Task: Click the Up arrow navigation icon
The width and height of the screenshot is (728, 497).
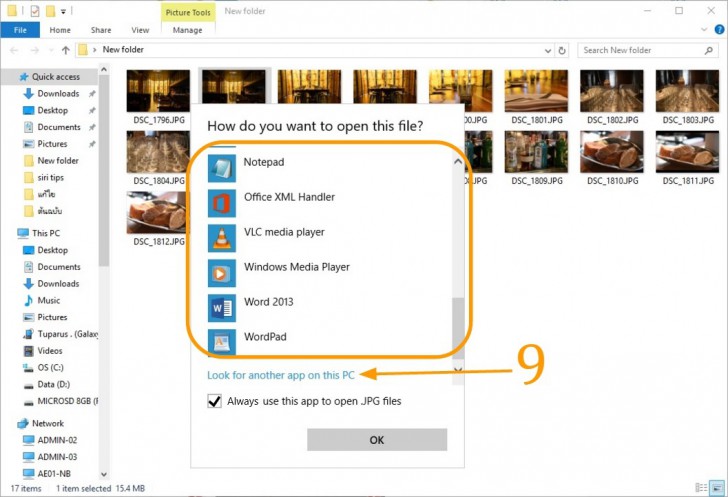Action: point(65,50)
